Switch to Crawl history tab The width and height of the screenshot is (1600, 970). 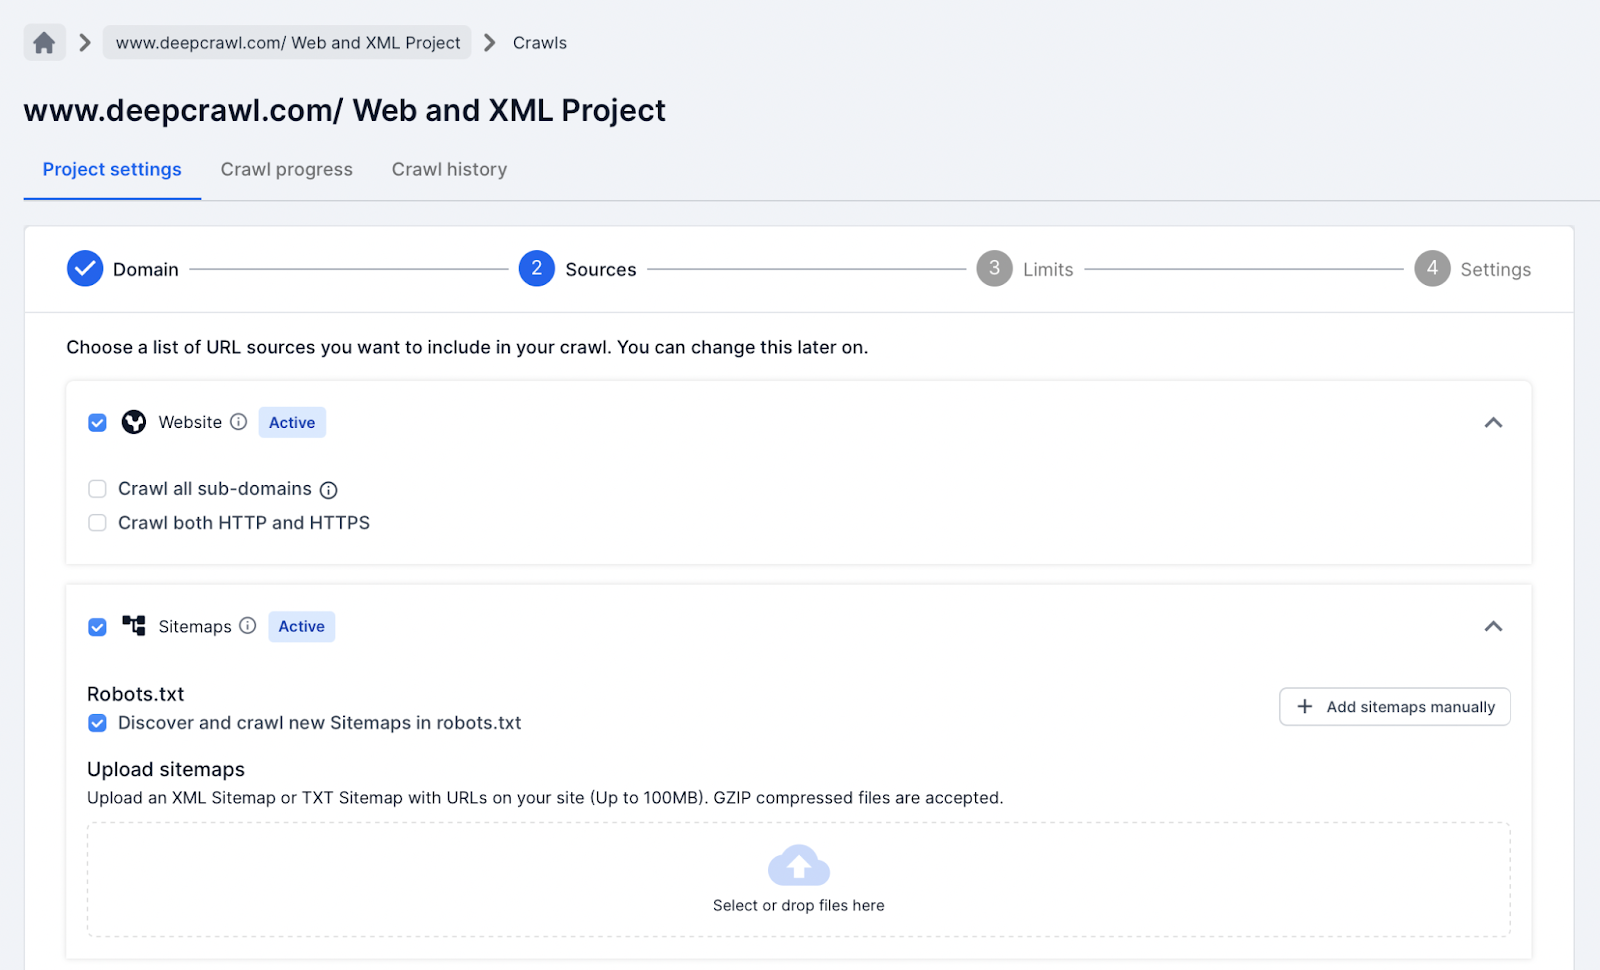click(449, 169)
